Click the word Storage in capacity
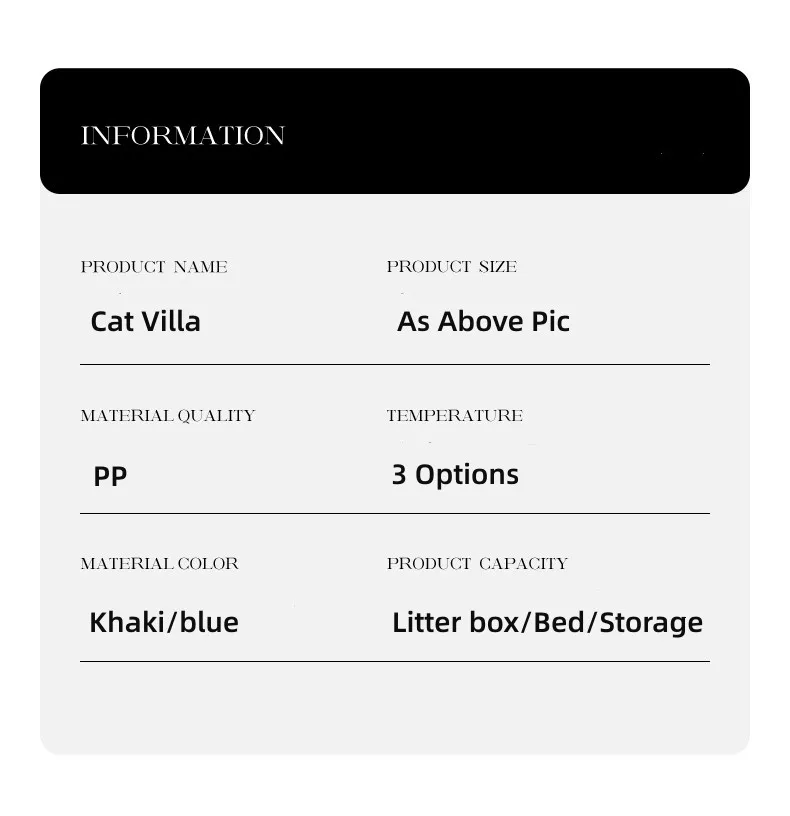The image size is (790, 816). click(651, 623)
